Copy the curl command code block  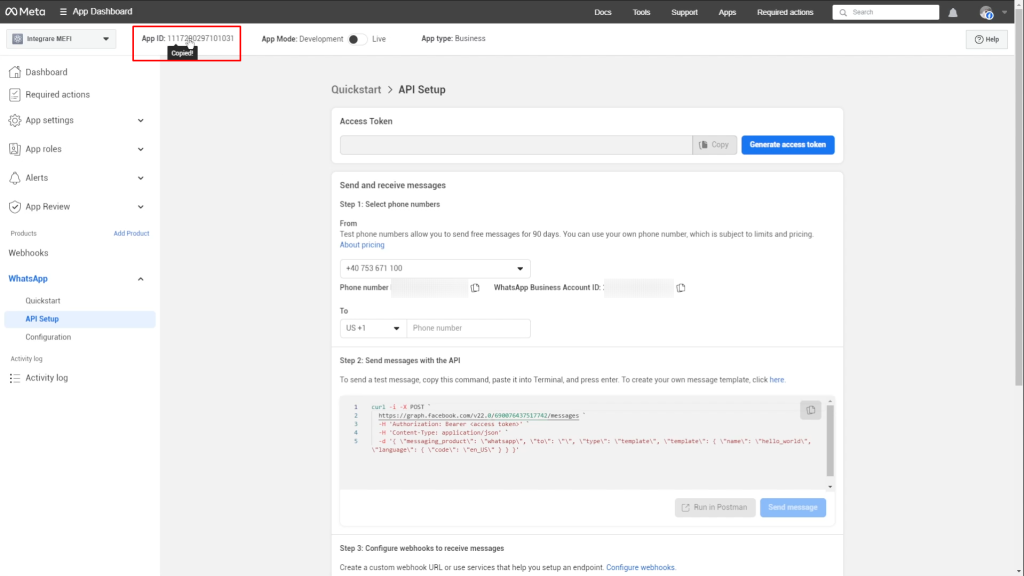tap(810, 410)
